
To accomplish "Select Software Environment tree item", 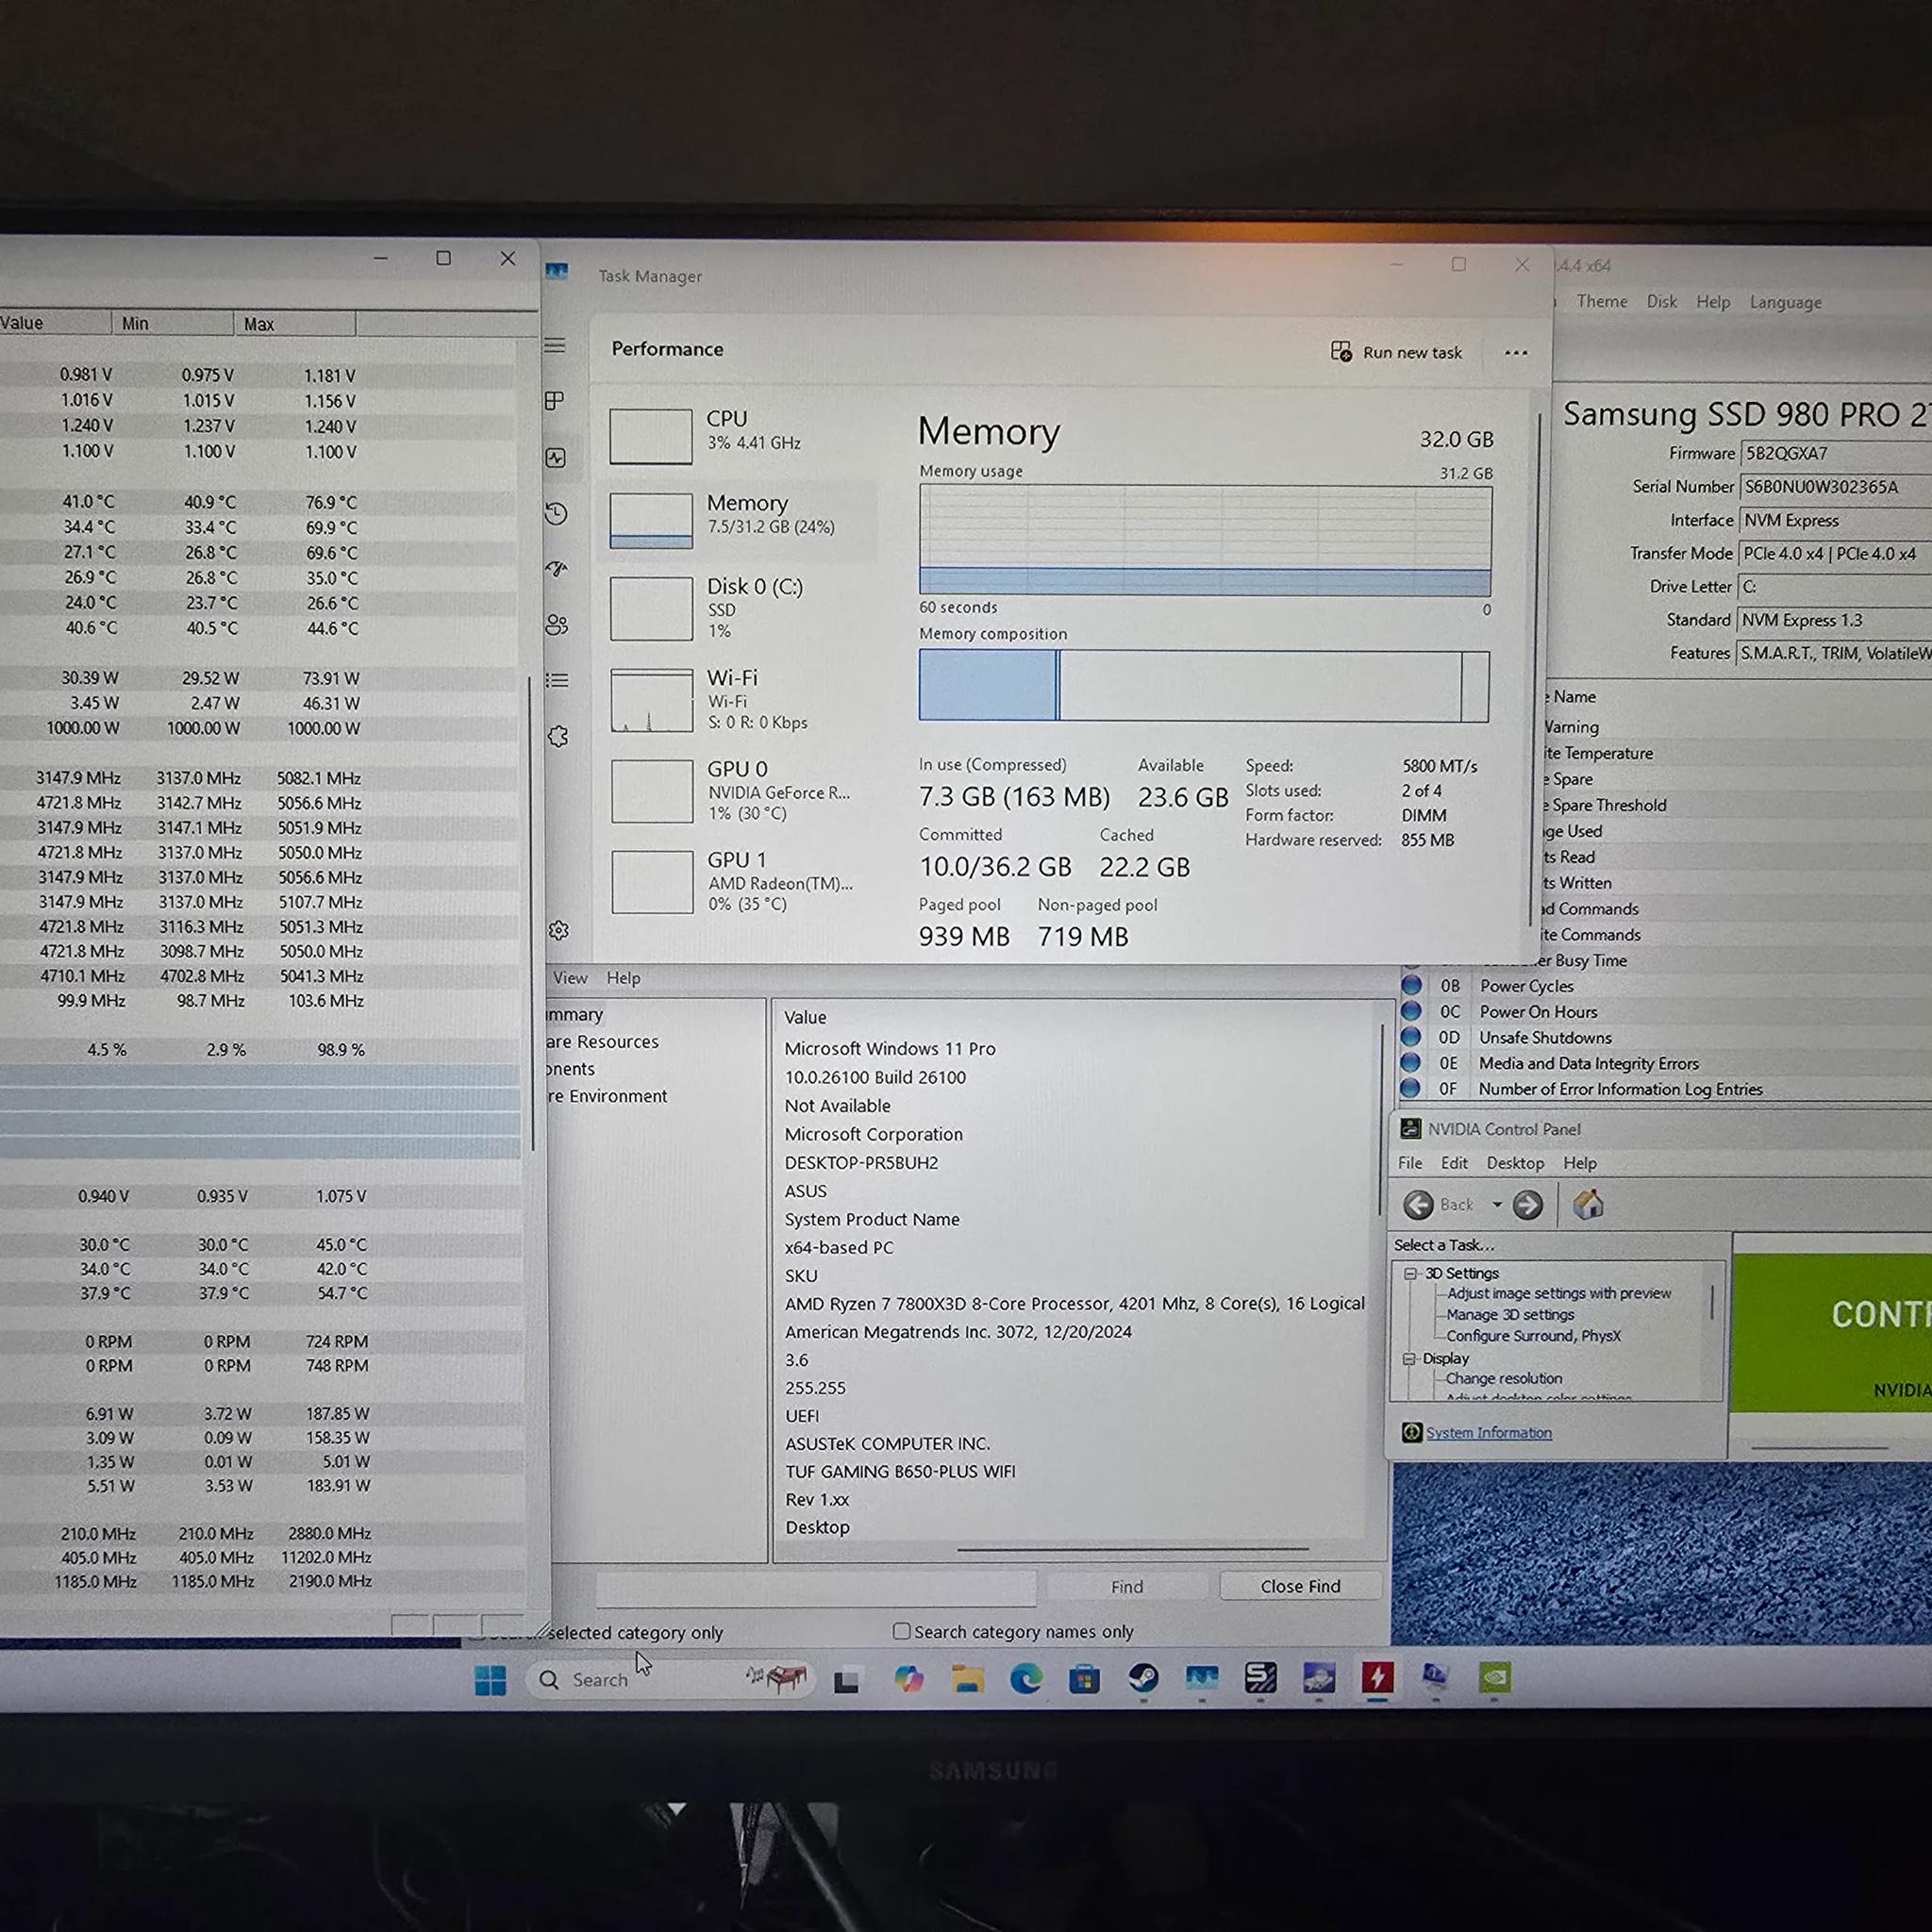I will [606, 1096].
